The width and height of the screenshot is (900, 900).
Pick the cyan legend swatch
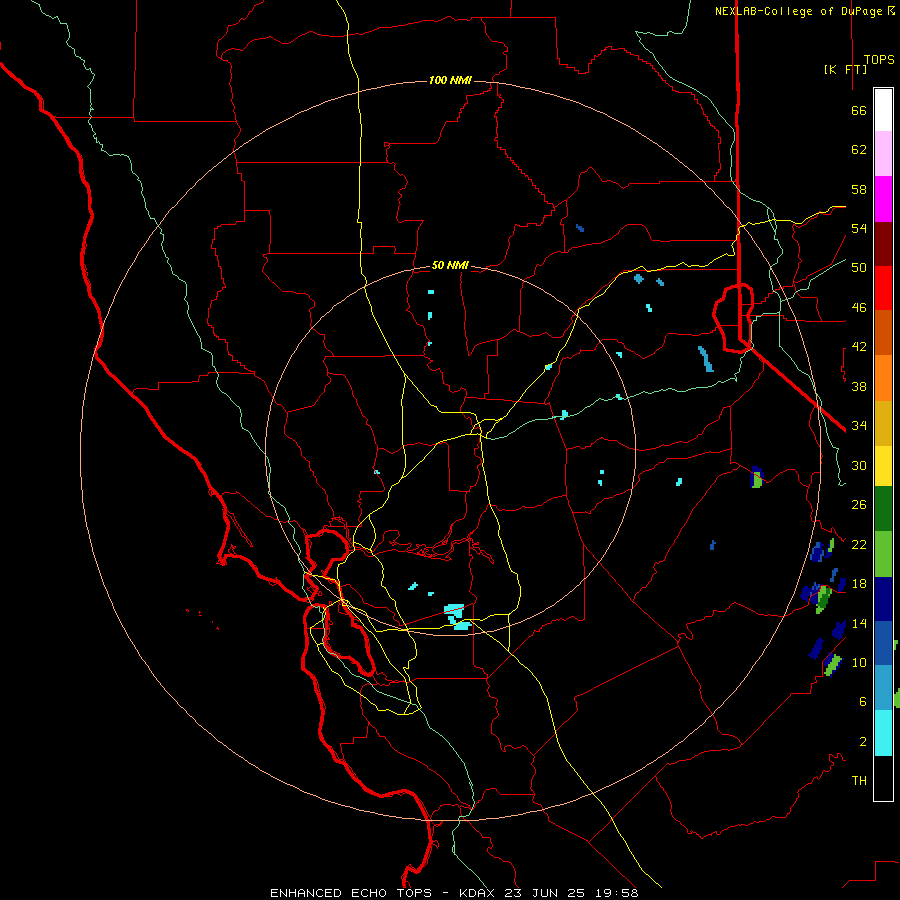pyautogui.click(x=883, y=733)
